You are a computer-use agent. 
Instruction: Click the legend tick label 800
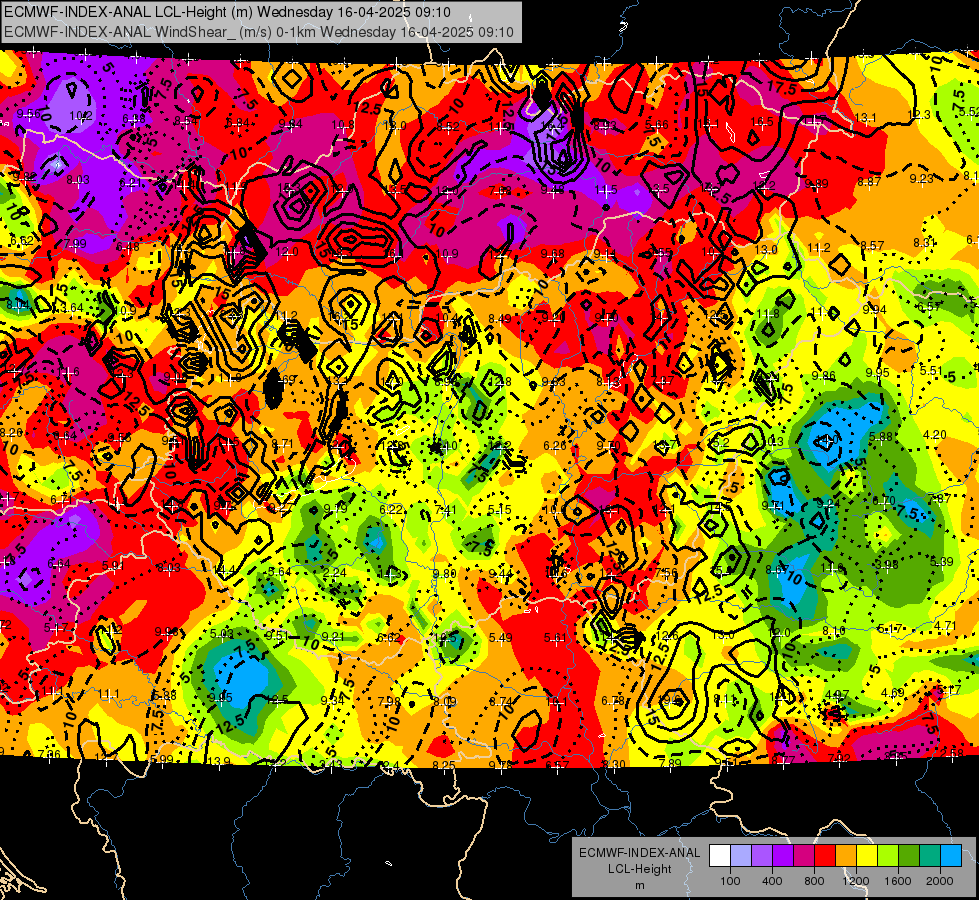pyautogui.click(x=814, y=881)
